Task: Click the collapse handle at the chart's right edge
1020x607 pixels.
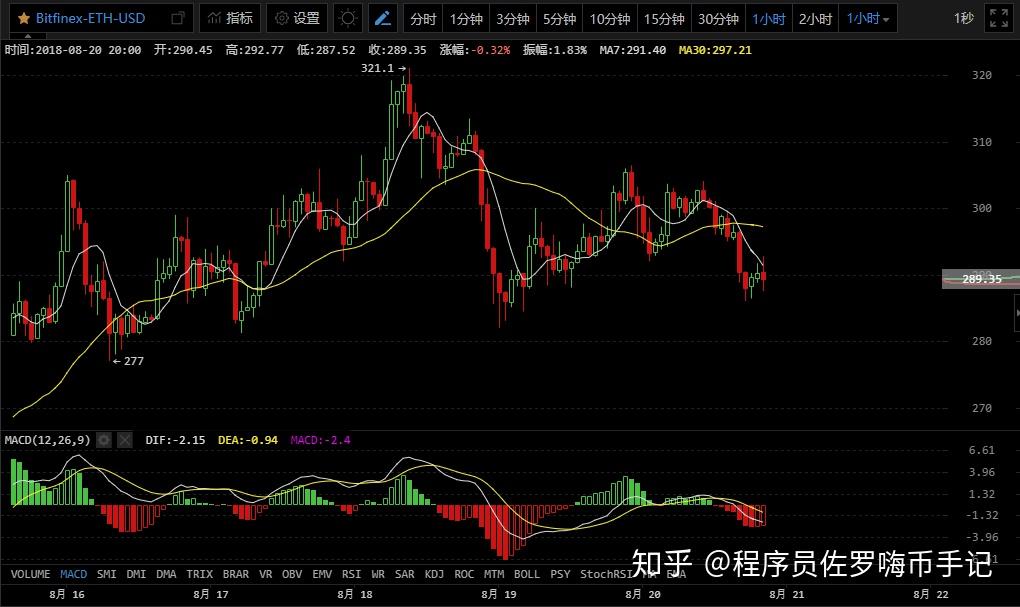Action: [1016, 314]
